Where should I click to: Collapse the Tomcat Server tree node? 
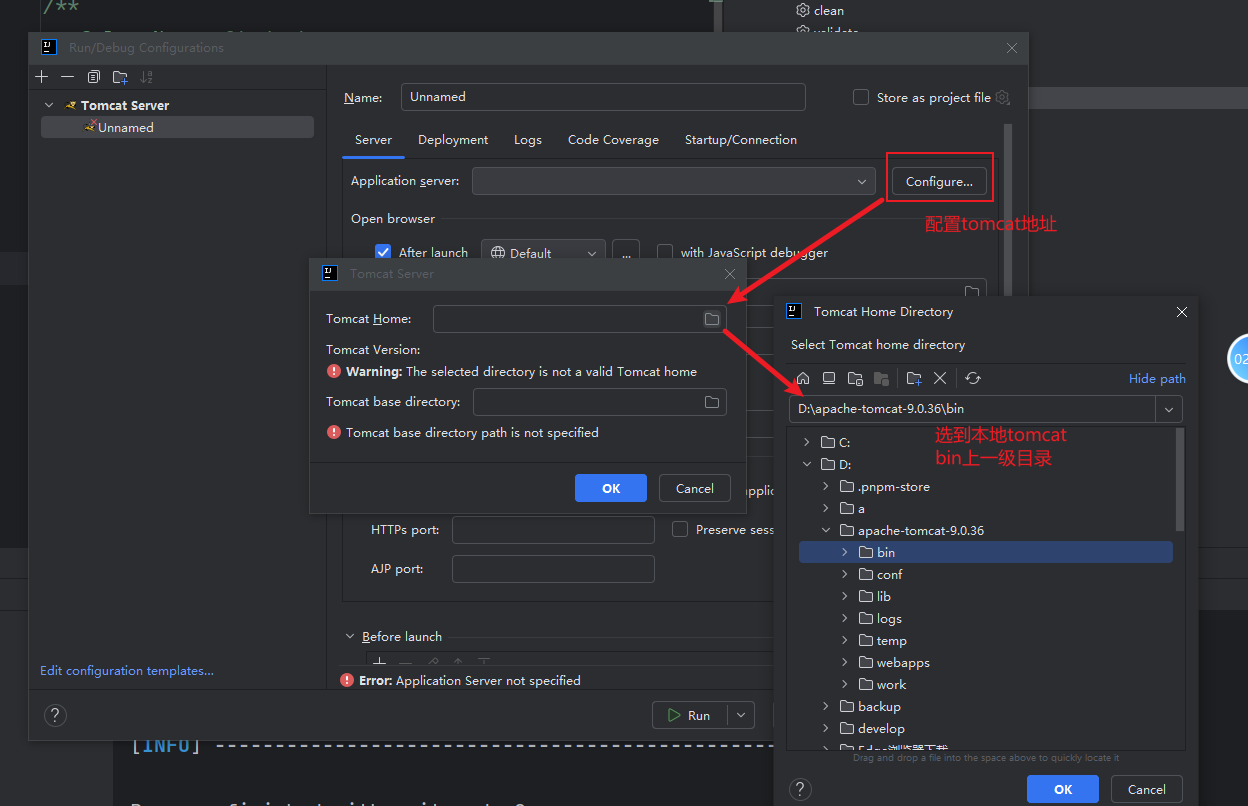(x=49, y=105)
